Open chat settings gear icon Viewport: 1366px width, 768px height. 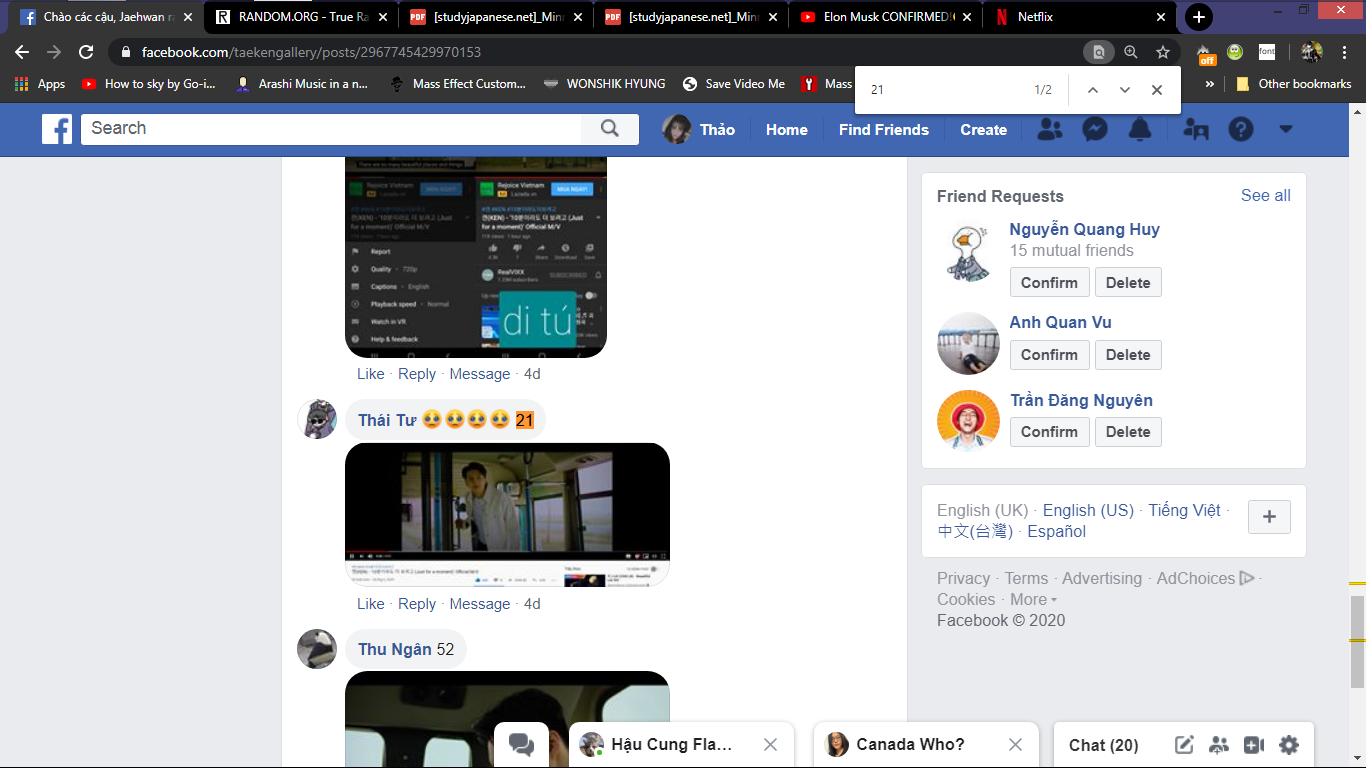pyautogui.click(x=1289, y=745)
